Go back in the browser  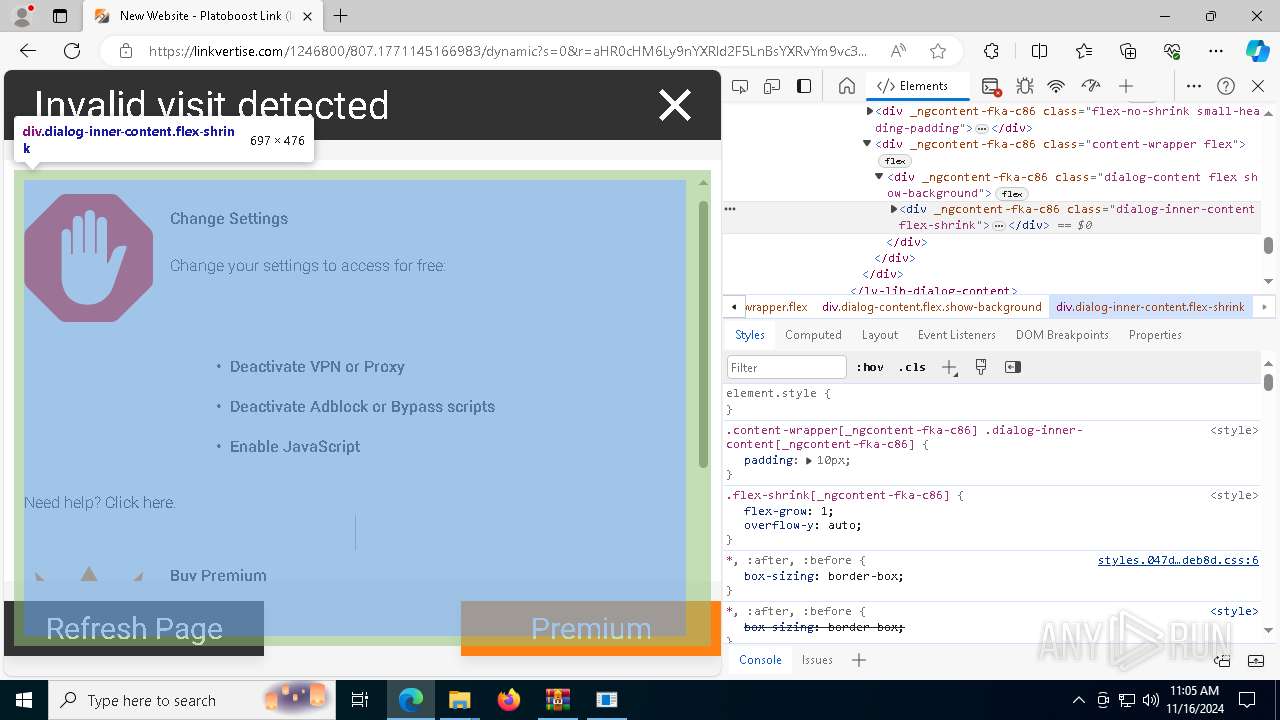[x=28, y=51]
